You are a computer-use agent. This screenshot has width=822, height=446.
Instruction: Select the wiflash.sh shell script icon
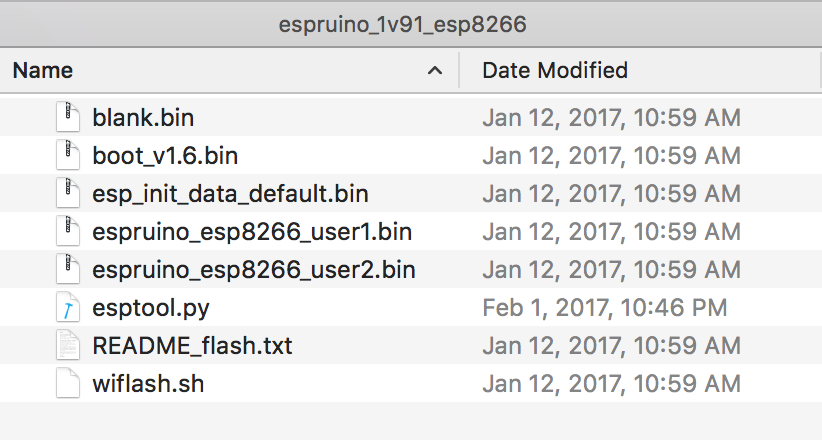(x=68, y=383)
